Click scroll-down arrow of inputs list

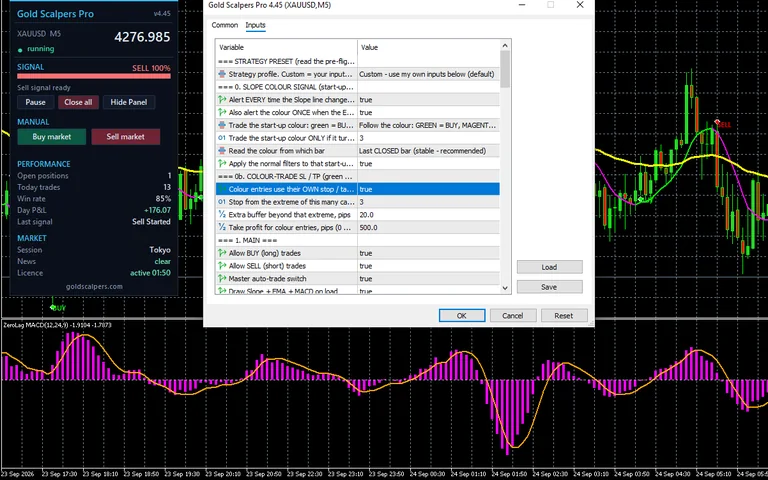pos(505,288)
